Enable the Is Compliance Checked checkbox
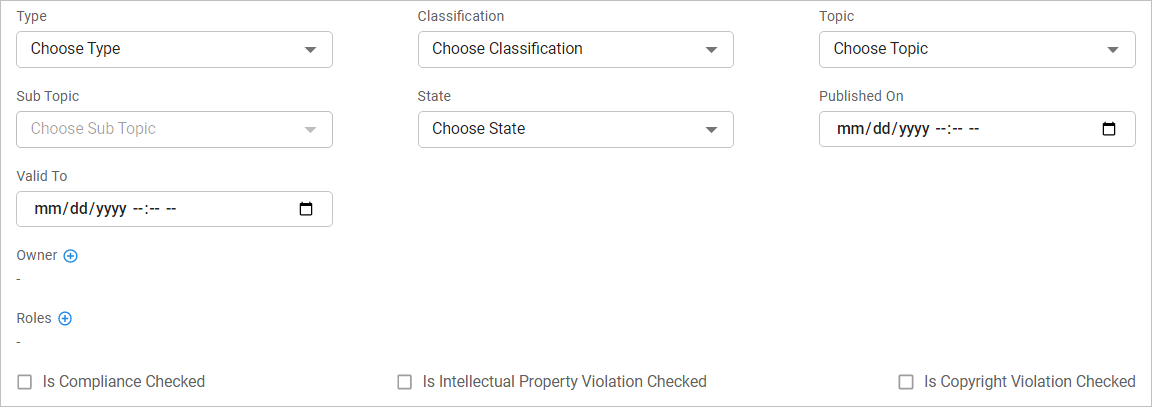This screenshot has width=1152, height=407. point(25,382)
